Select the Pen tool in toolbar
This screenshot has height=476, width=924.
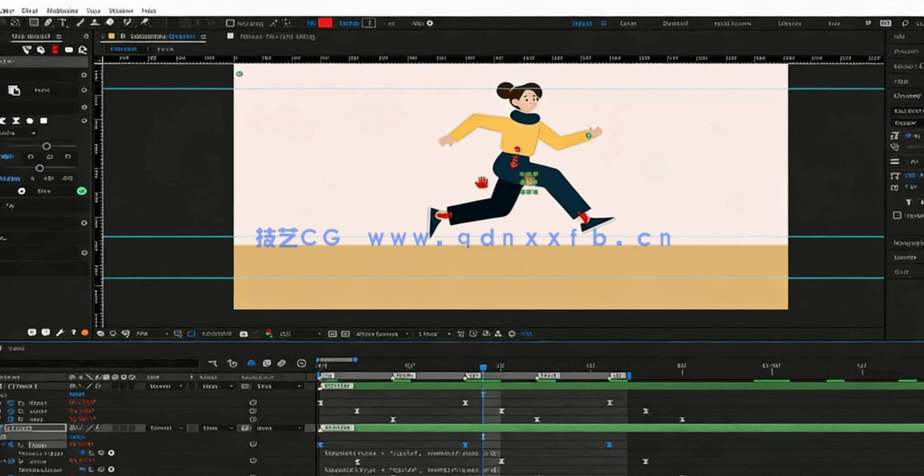pos(48,22)
